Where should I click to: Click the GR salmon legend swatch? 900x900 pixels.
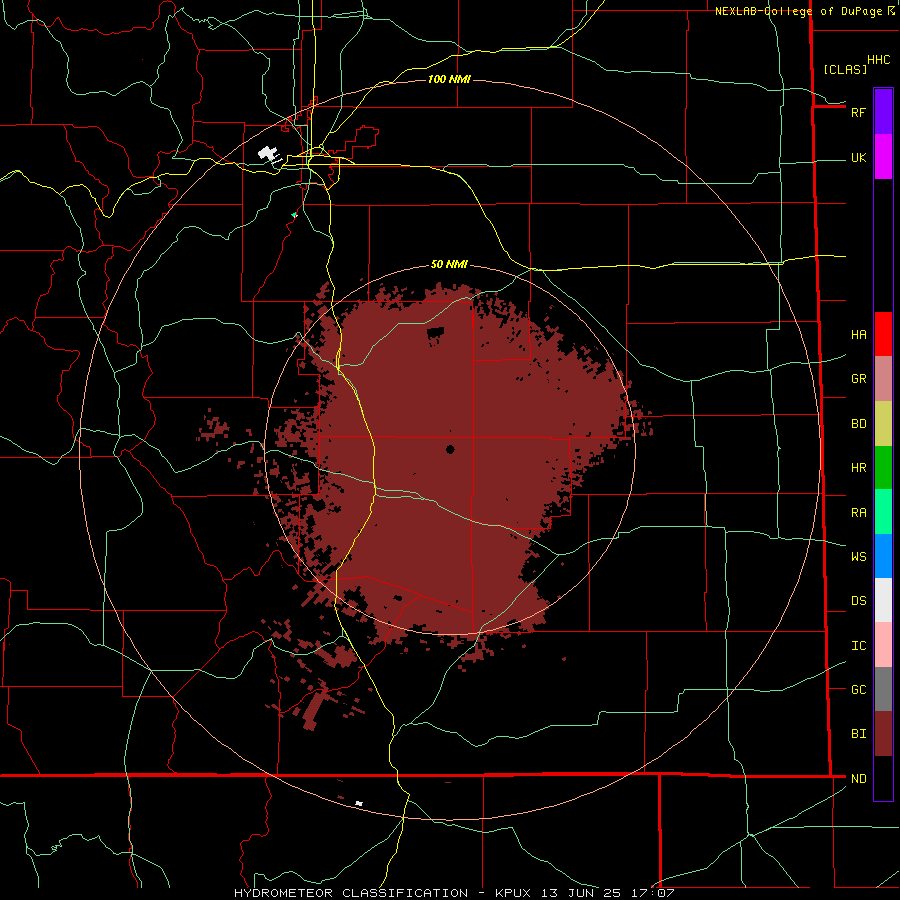883,379
